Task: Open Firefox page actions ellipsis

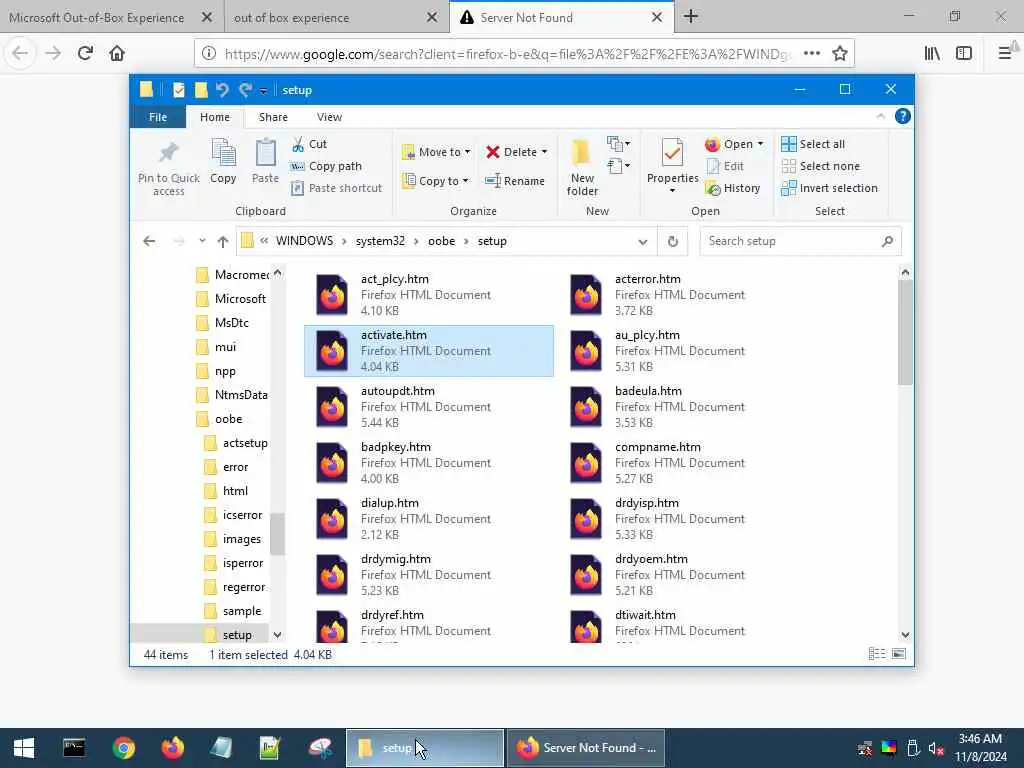Action: [x=812, y=53]
